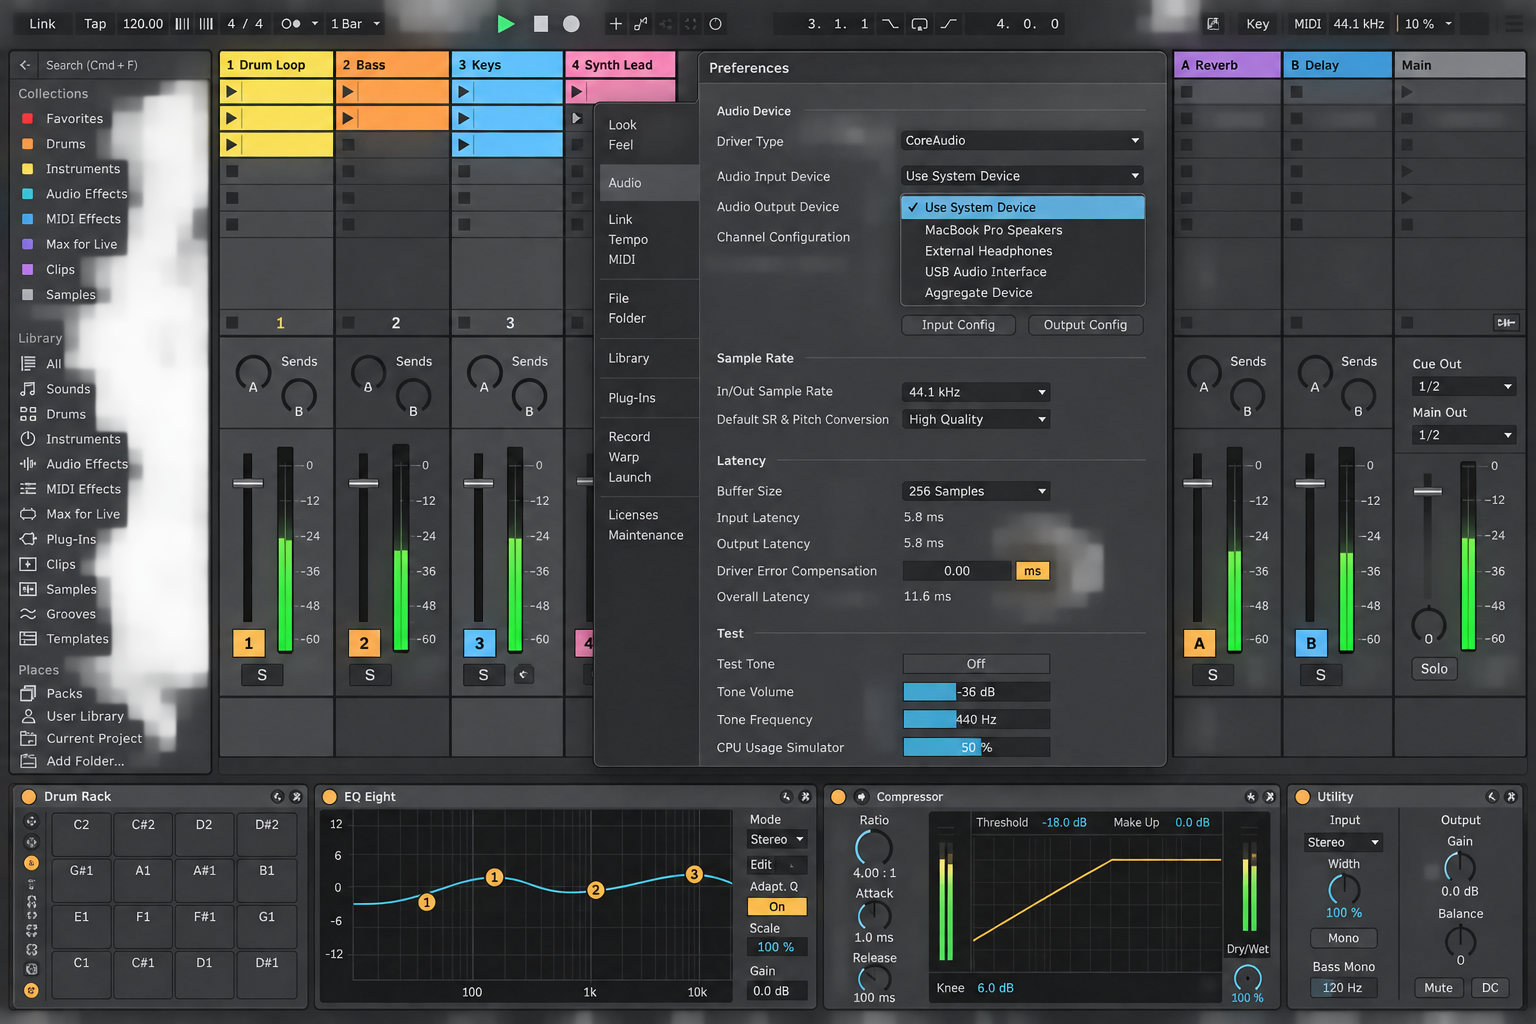Screen dimensions: 1536x1024
Task: Click the Output Config button
Action: point(1085,325)
